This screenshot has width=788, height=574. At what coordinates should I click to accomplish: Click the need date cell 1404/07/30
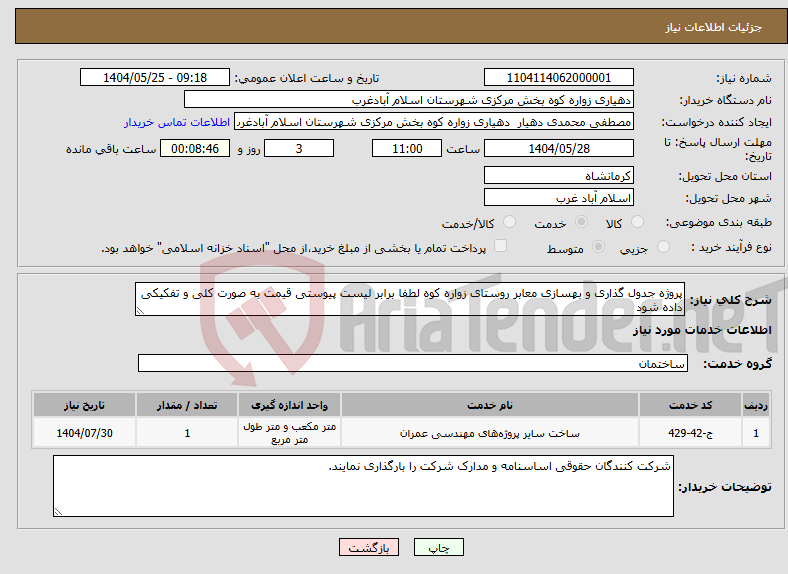coord(84,433)
